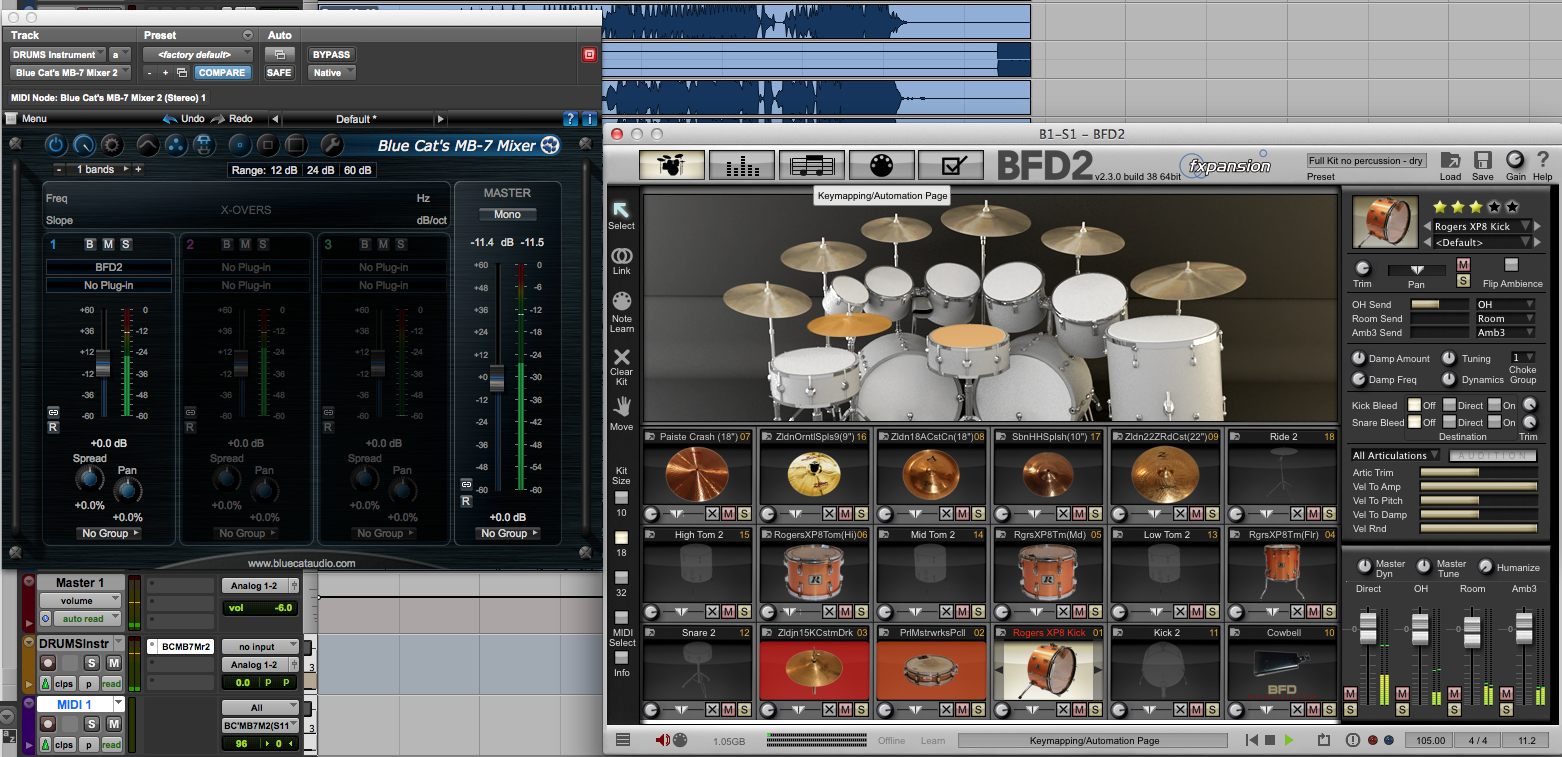Open the Blue Cat info icon
The width and height of the screenshot is (1562, 757).
point(589,119)
